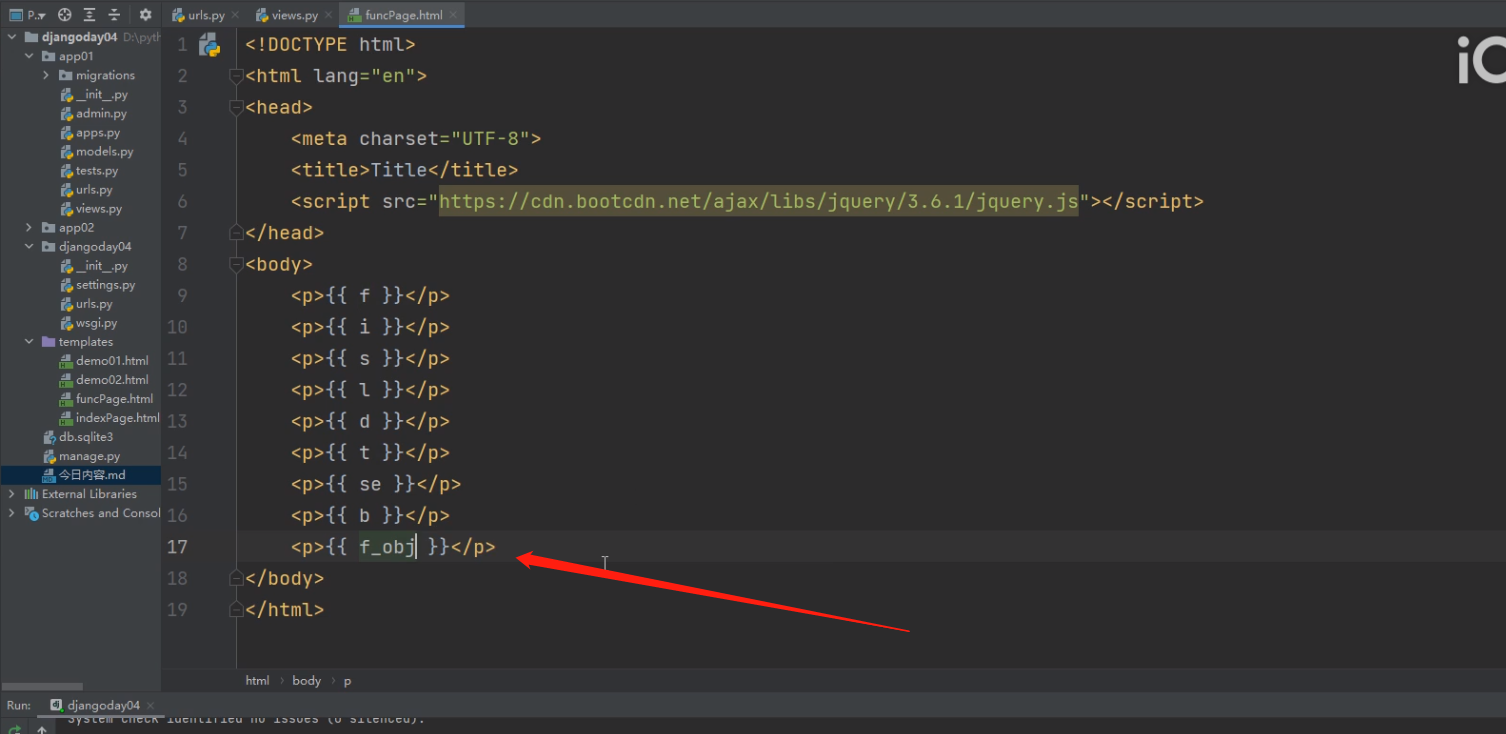Click fold marker at closing body tag

pyautogui.click(x=236, y=578)
